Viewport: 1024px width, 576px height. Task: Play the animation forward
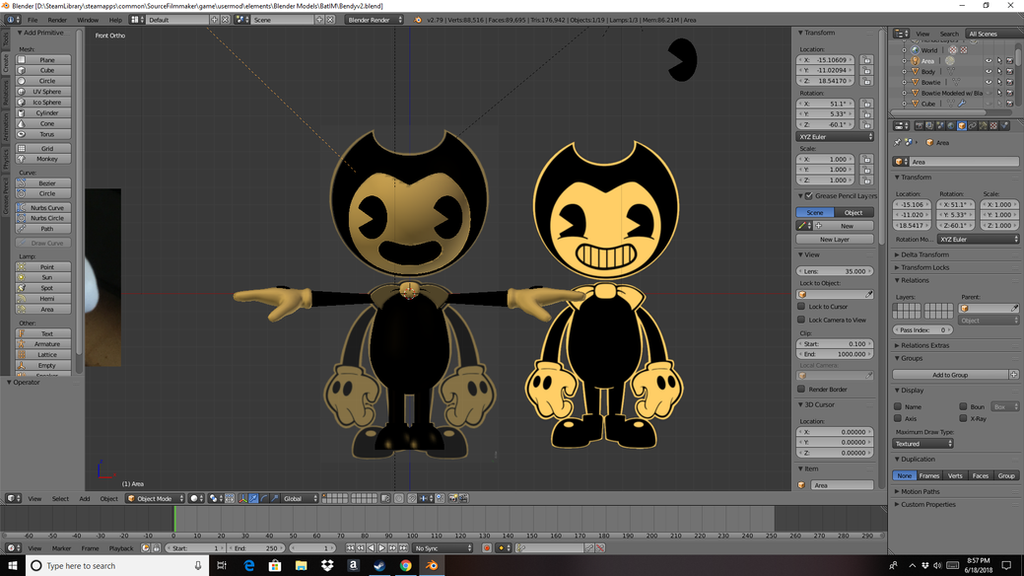pos(382,548)
